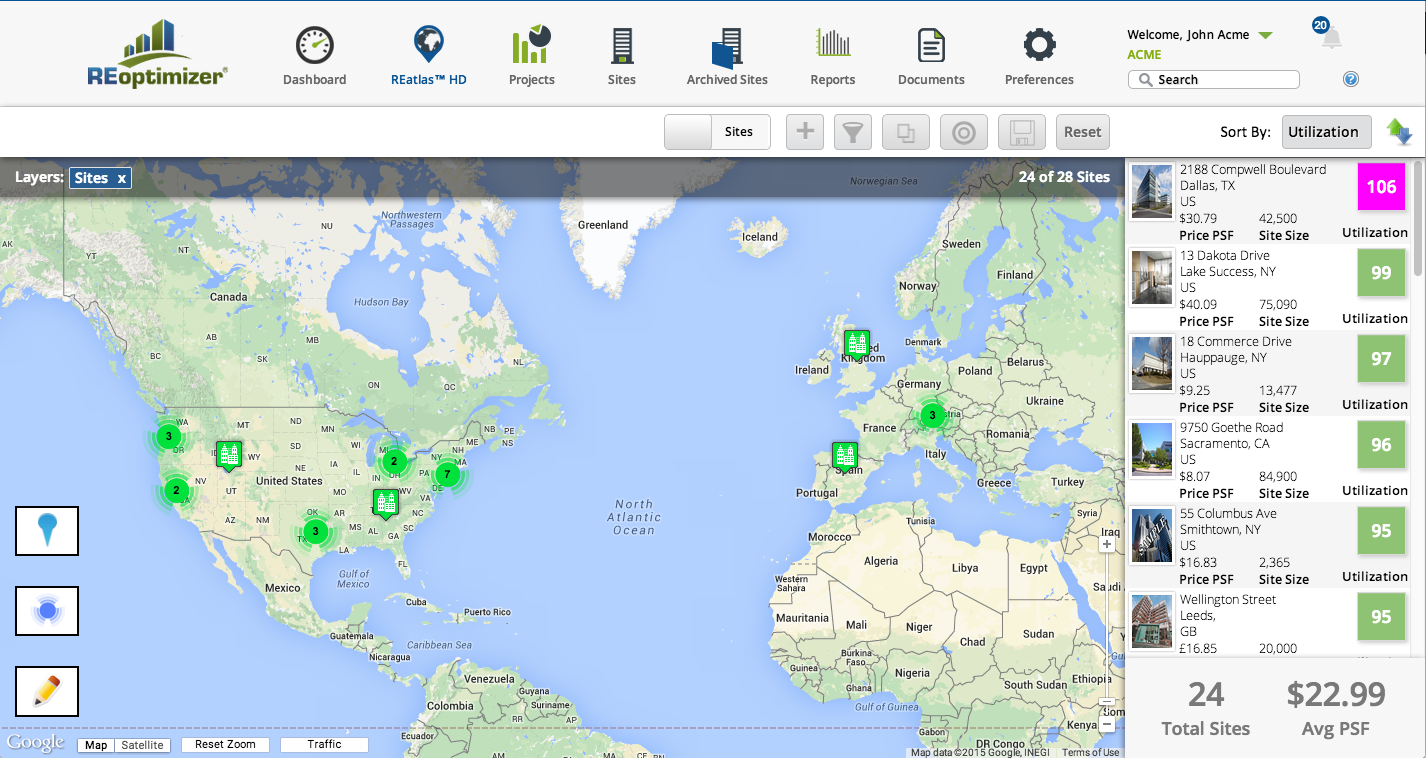Select the blue map pin tool

47,531
